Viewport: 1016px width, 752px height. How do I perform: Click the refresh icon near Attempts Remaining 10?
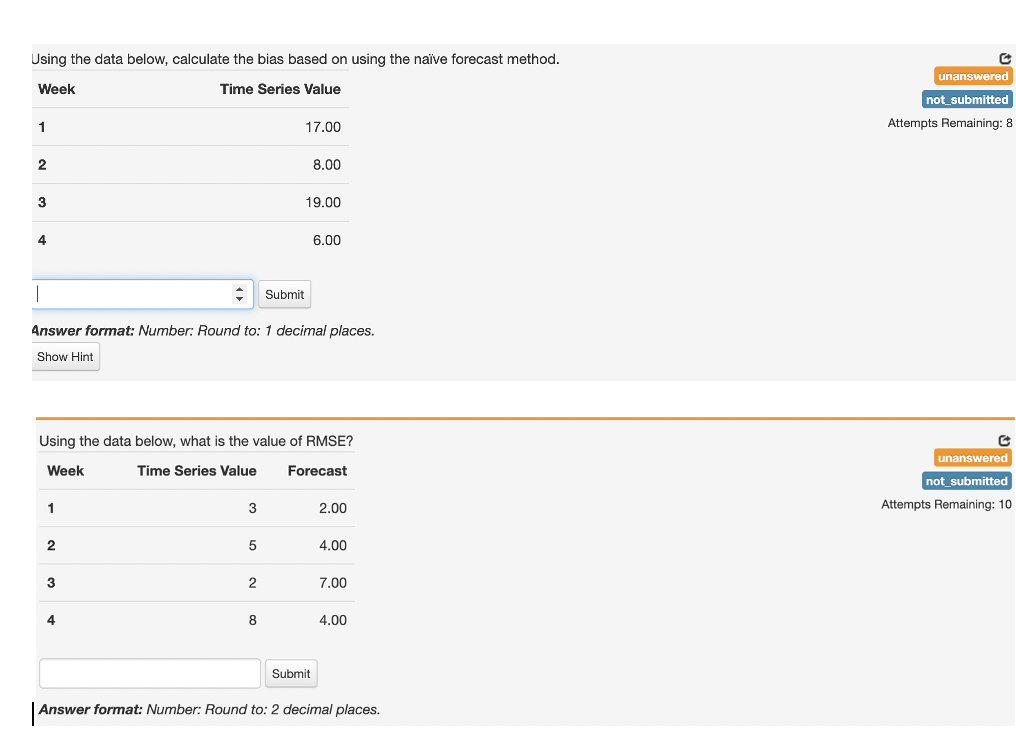1003,440
